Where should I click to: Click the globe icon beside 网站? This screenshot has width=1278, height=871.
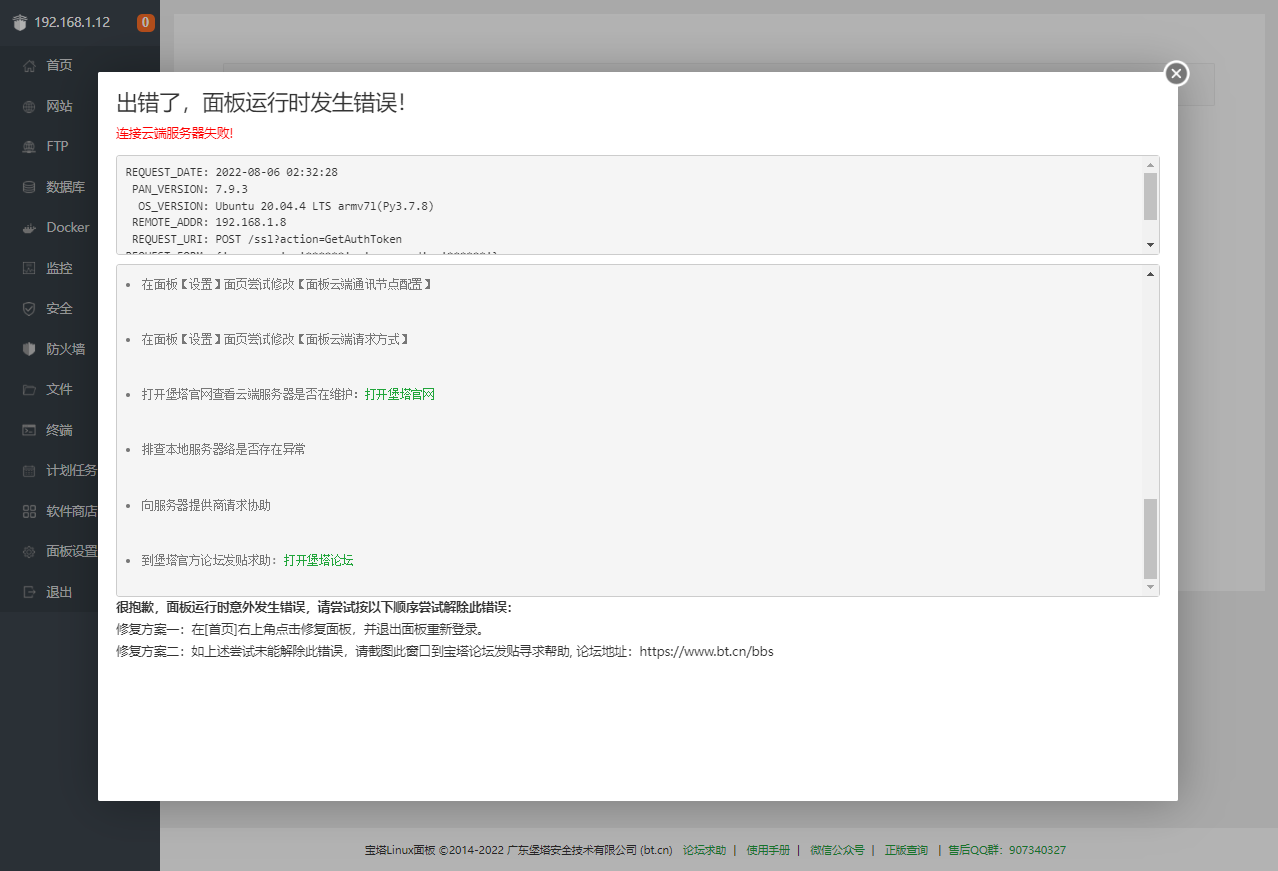coord(29,106)
